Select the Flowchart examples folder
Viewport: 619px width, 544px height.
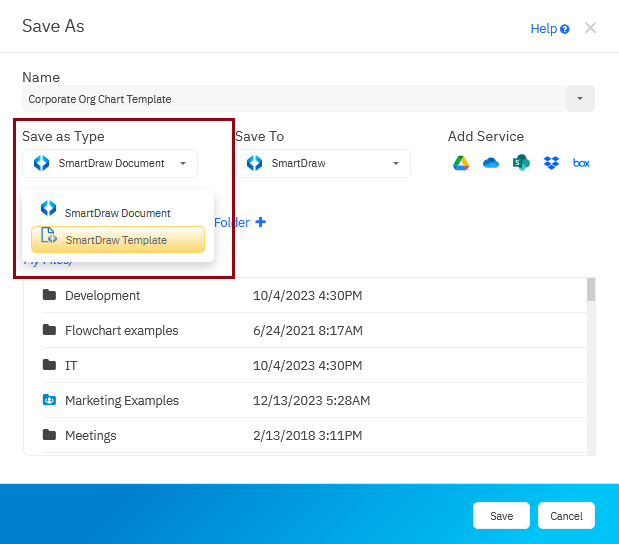point(121,330)
